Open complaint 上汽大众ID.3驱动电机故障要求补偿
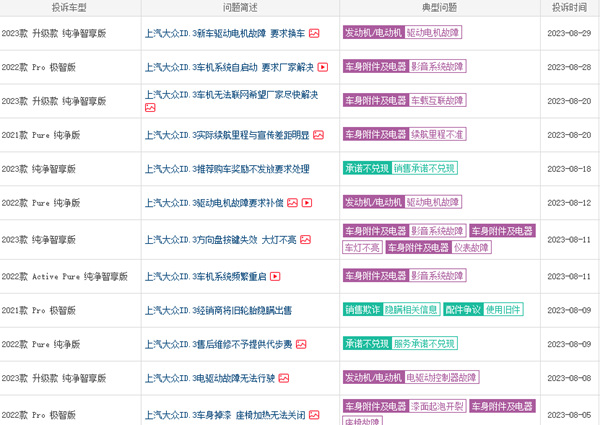The image size is (600, 425). click(214, 203)
